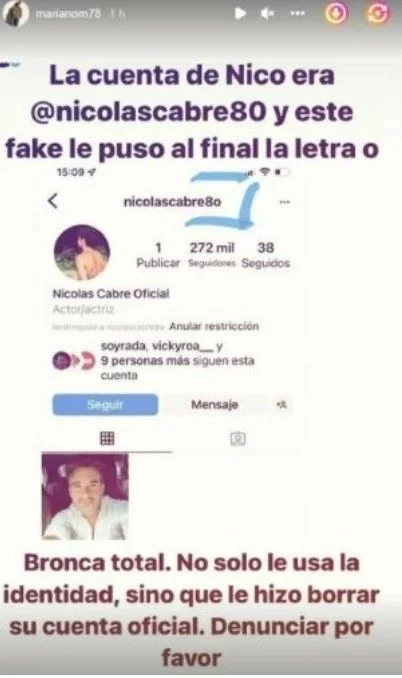Click the Seguir button
This screenshot has width=402, height=678.
pyautogui.click(x=105, y=405)
